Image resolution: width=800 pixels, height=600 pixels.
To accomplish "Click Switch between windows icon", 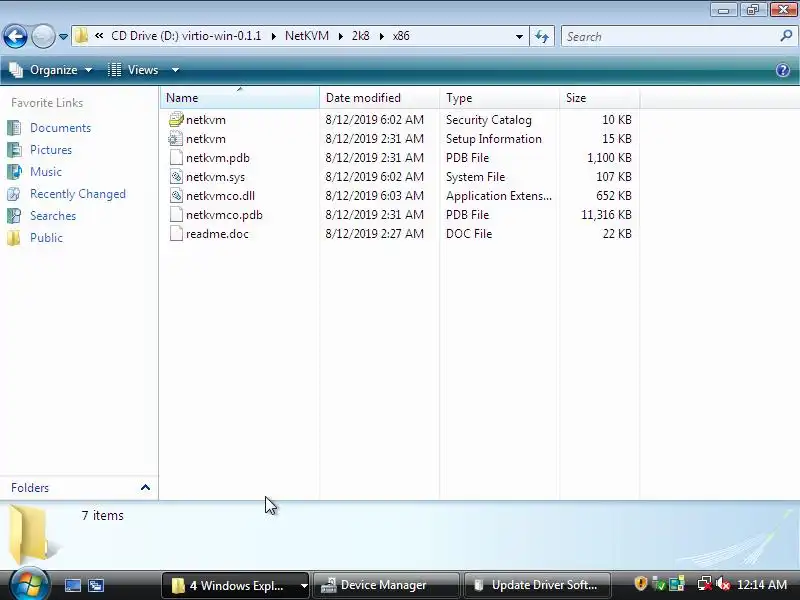I will [x=96, y=585].
